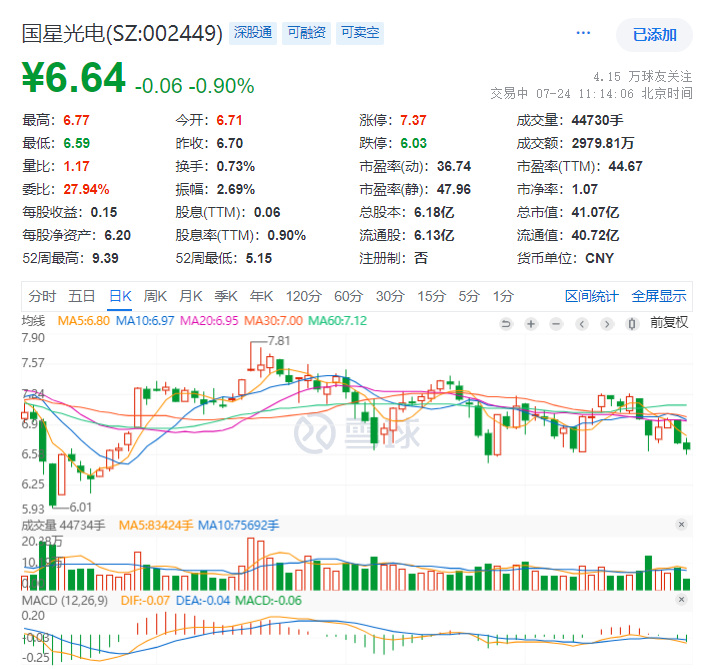Image resolution: width=715 pixels, height=669 pixels.
Task: Click the 52周最高 value 9.39
Action: (105, 258)
